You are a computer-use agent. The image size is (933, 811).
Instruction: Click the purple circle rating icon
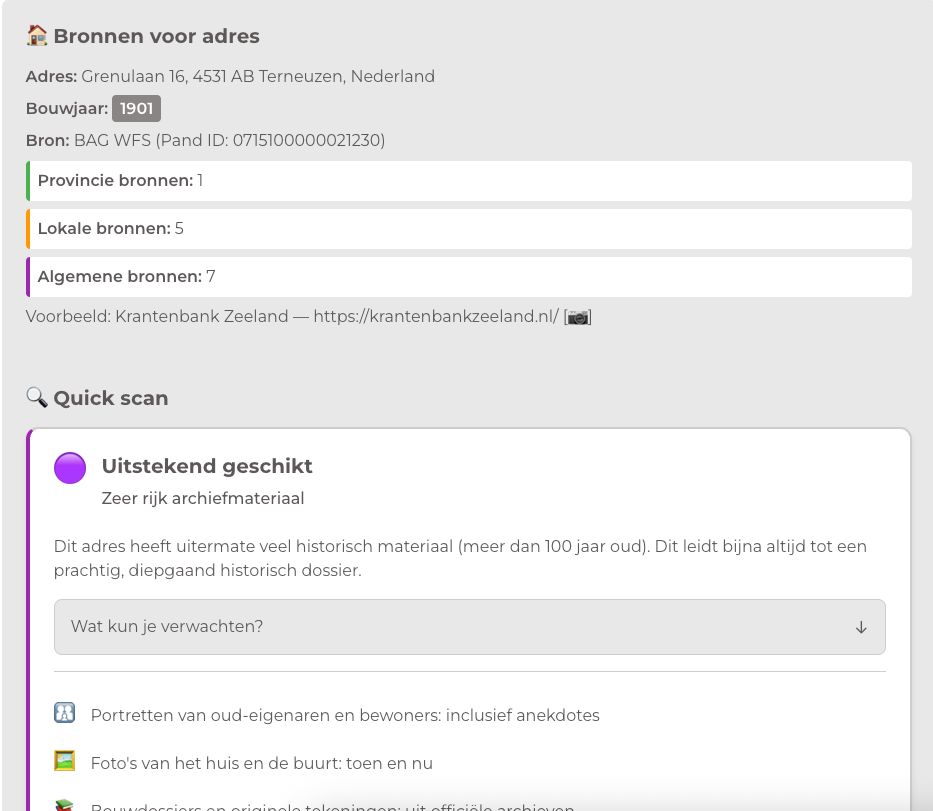pos(70,468)
